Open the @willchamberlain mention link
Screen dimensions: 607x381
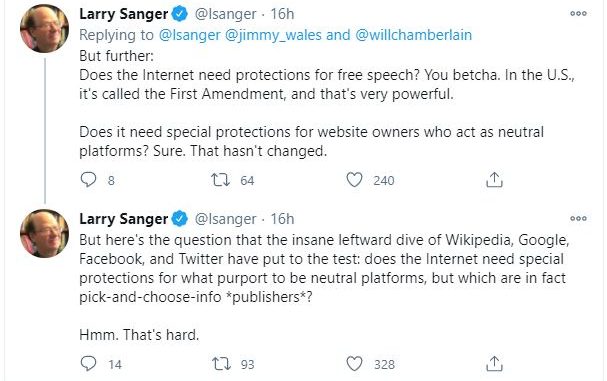point(413,35)
